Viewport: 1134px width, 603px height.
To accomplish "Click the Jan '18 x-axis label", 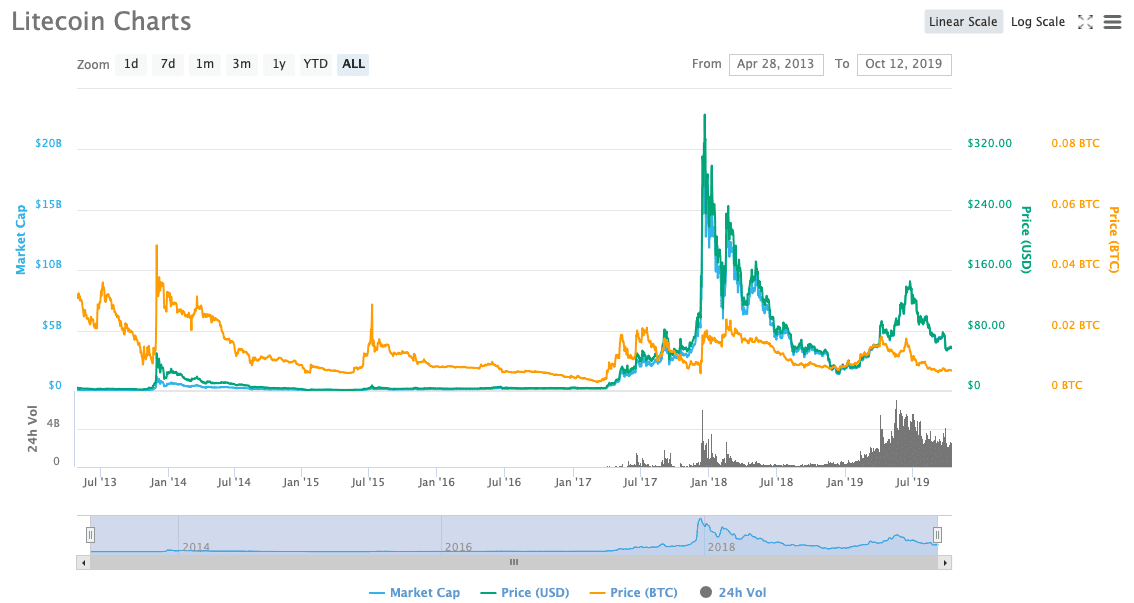I will point(709,482).
